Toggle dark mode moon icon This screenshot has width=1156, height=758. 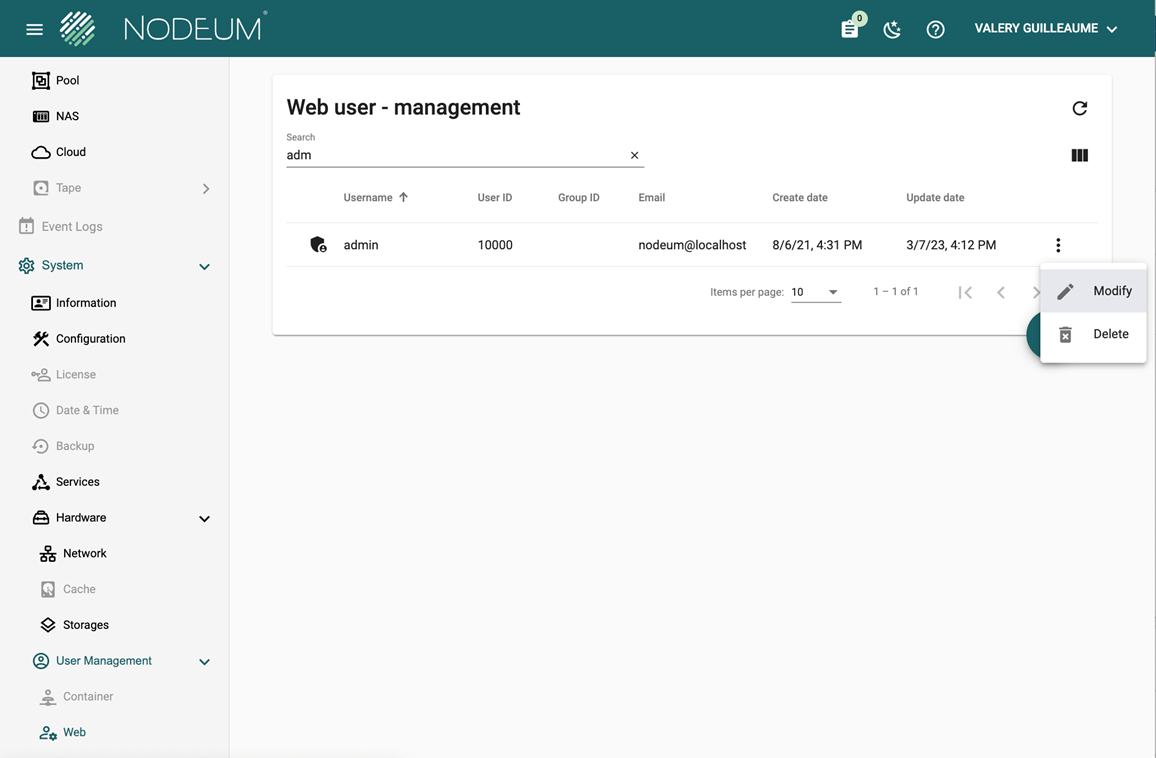892,29
